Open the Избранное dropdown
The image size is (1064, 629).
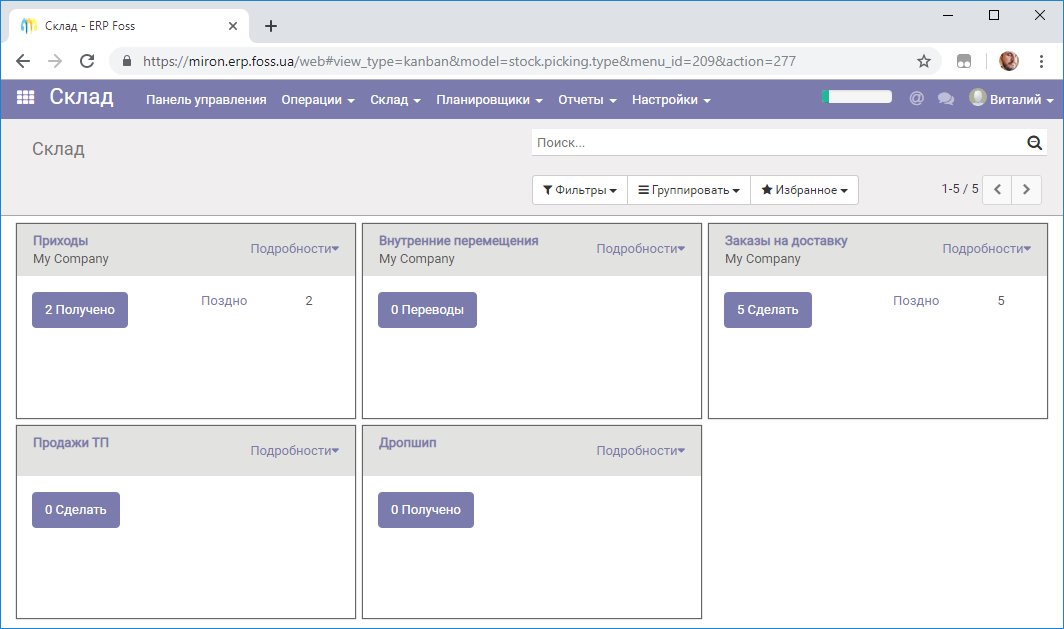[804, 190]
